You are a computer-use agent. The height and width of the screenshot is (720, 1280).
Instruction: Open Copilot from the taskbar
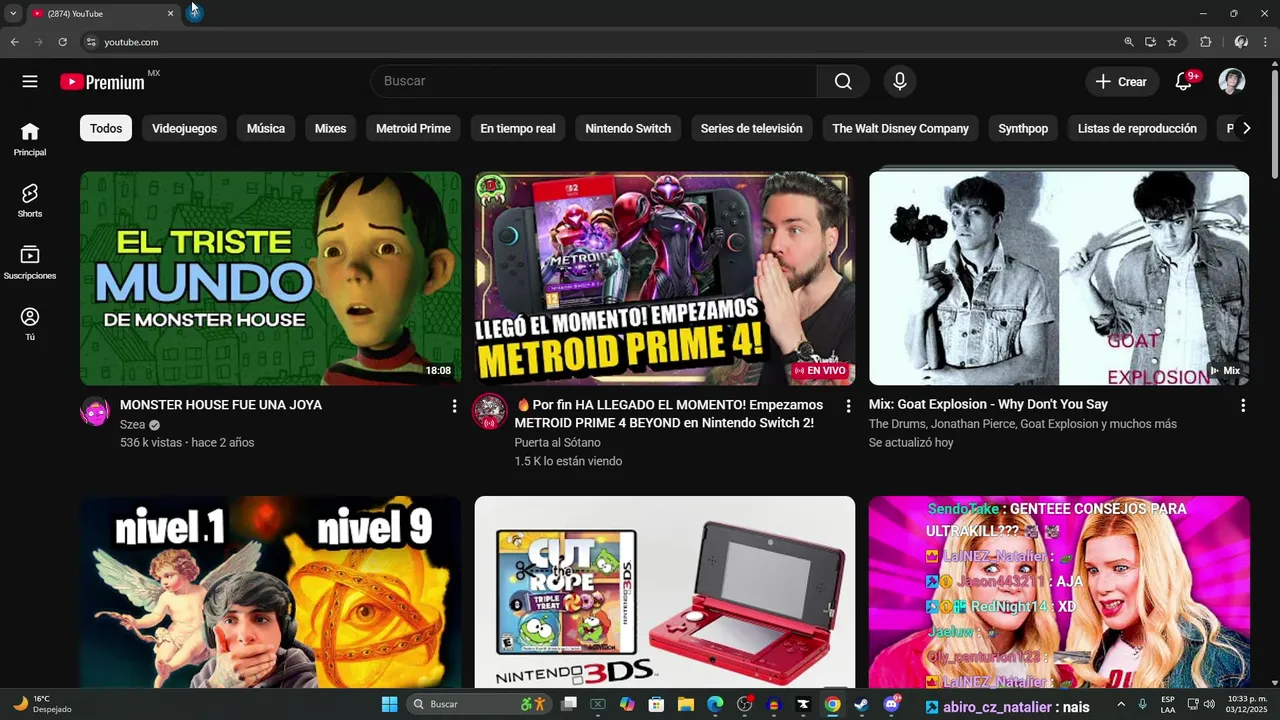(x=627, y=705)
